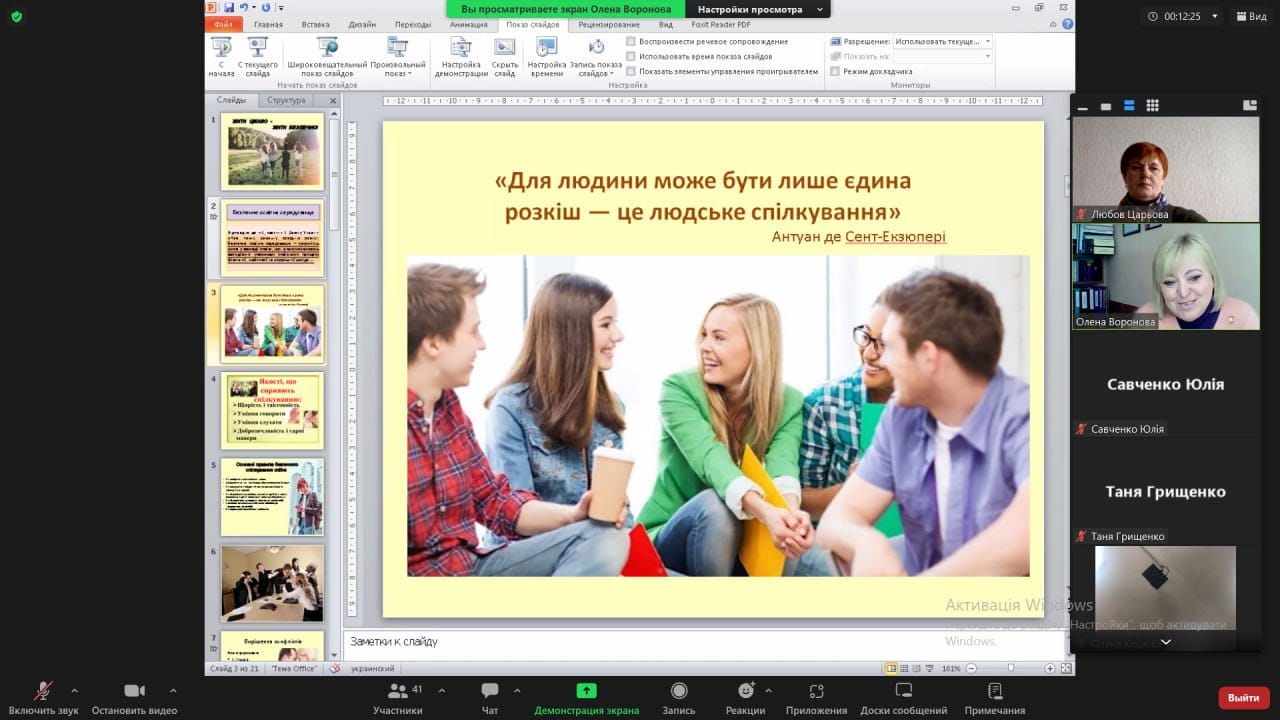Open the Participants panel icon
The width and height of the screenshot is (1280, 720).
[398, 692]
